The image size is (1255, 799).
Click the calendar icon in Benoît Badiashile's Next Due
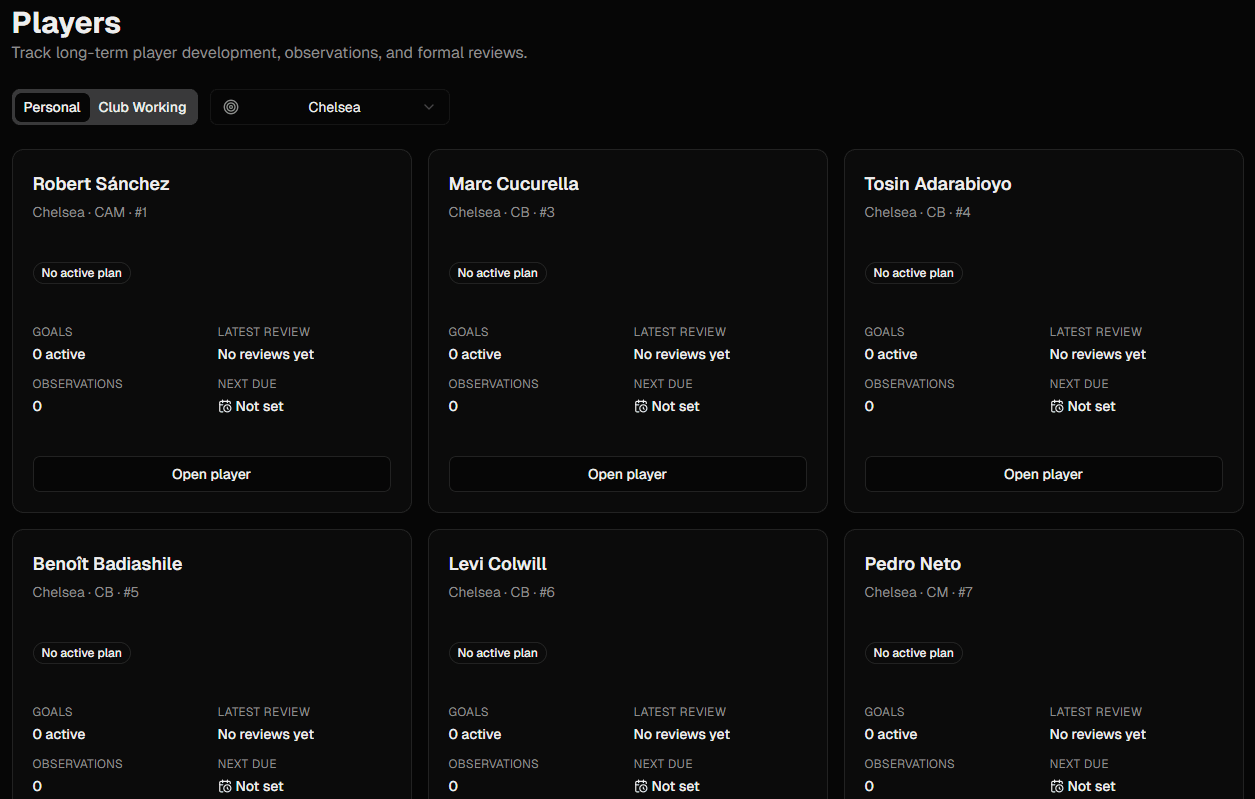click(x=225, y=786)
